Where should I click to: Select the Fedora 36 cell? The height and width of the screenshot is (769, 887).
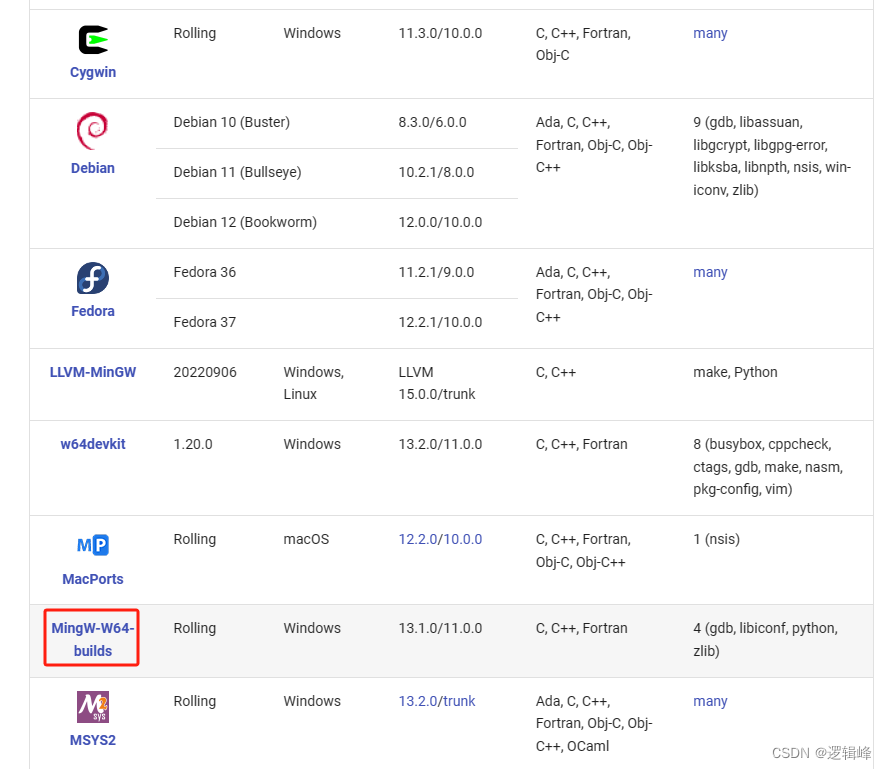pos(204,272)
